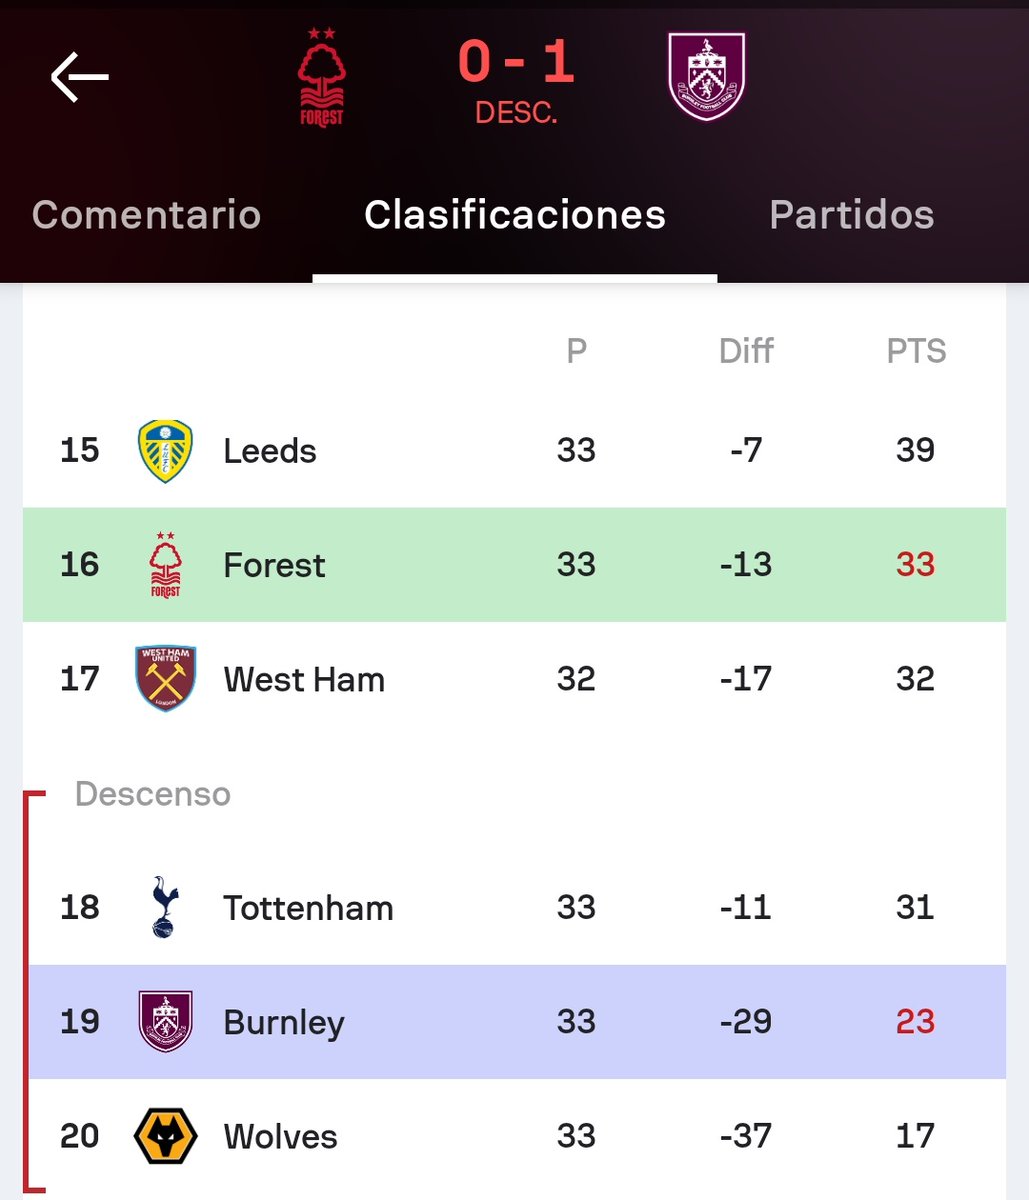Tap the Diff column header

tap(746, 351)
